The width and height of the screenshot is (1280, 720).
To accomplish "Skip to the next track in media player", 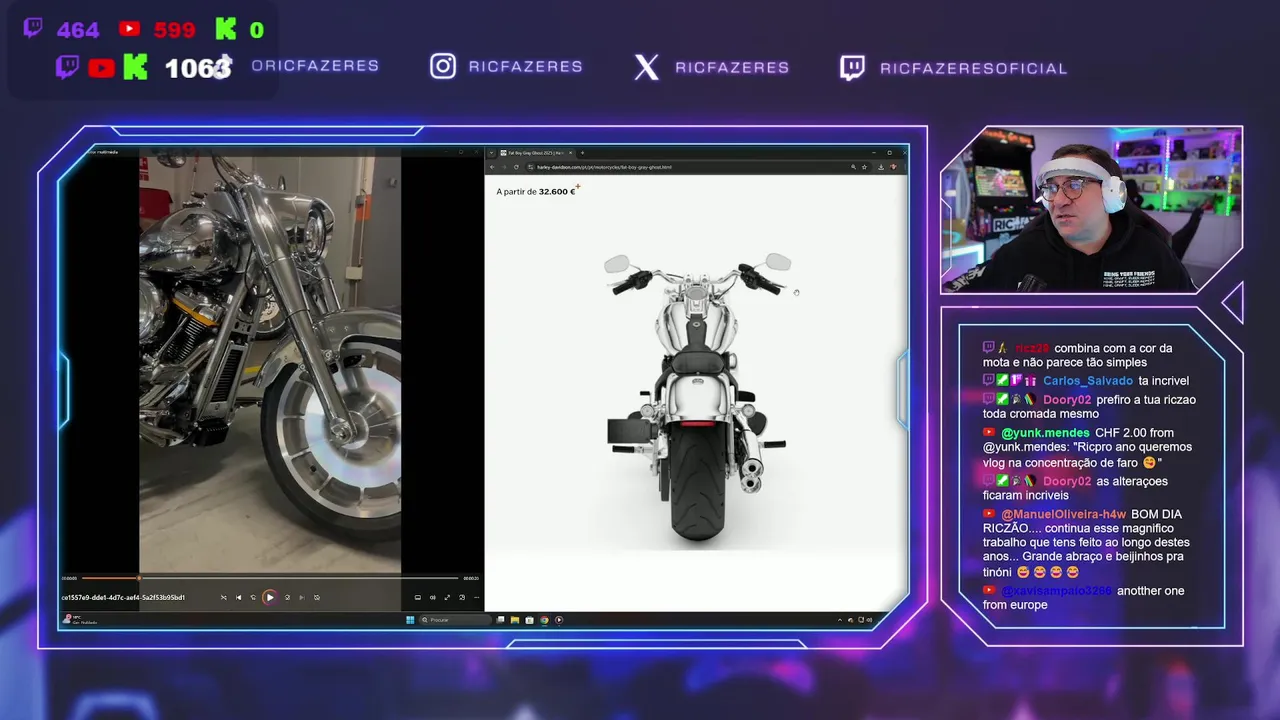I will click(x=301, y=597).
